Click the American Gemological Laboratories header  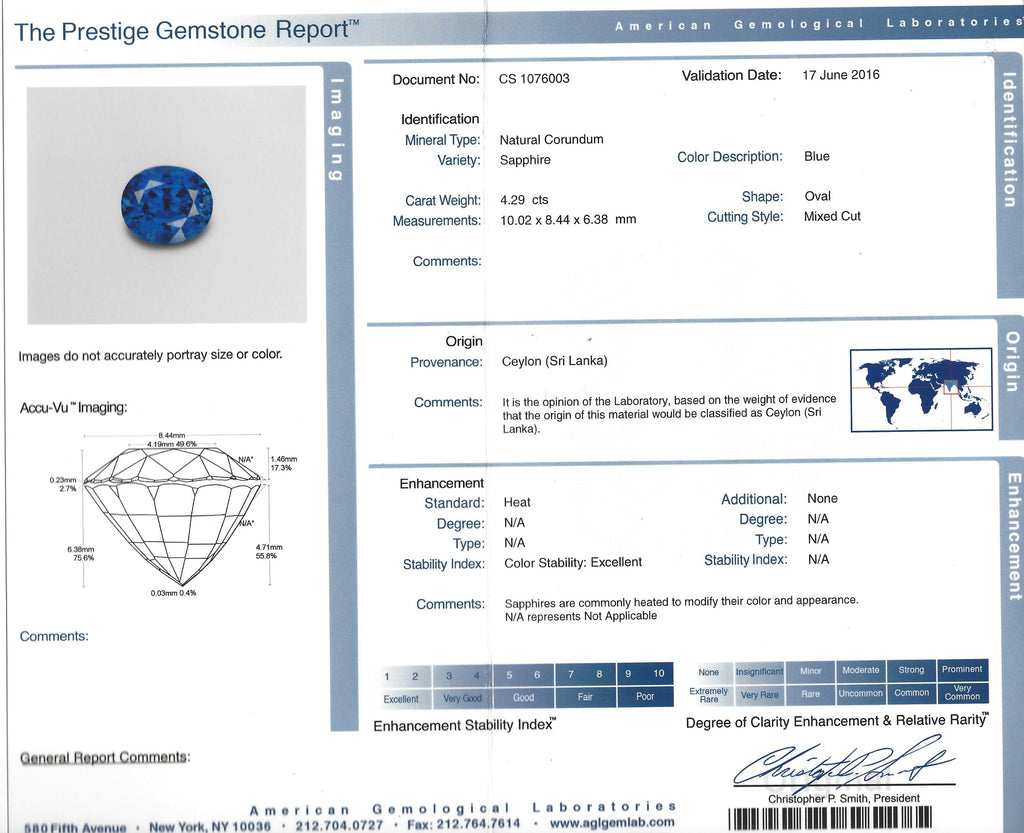(x=810, y=24)
